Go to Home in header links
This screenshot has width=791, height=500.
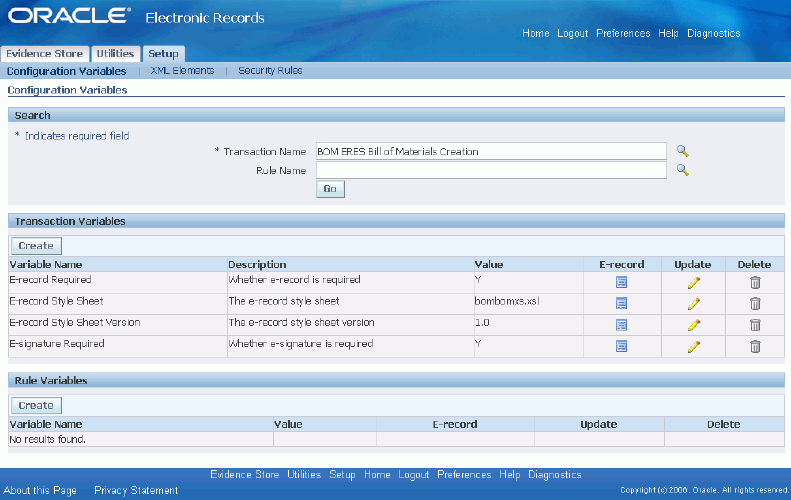click(536, 33)
